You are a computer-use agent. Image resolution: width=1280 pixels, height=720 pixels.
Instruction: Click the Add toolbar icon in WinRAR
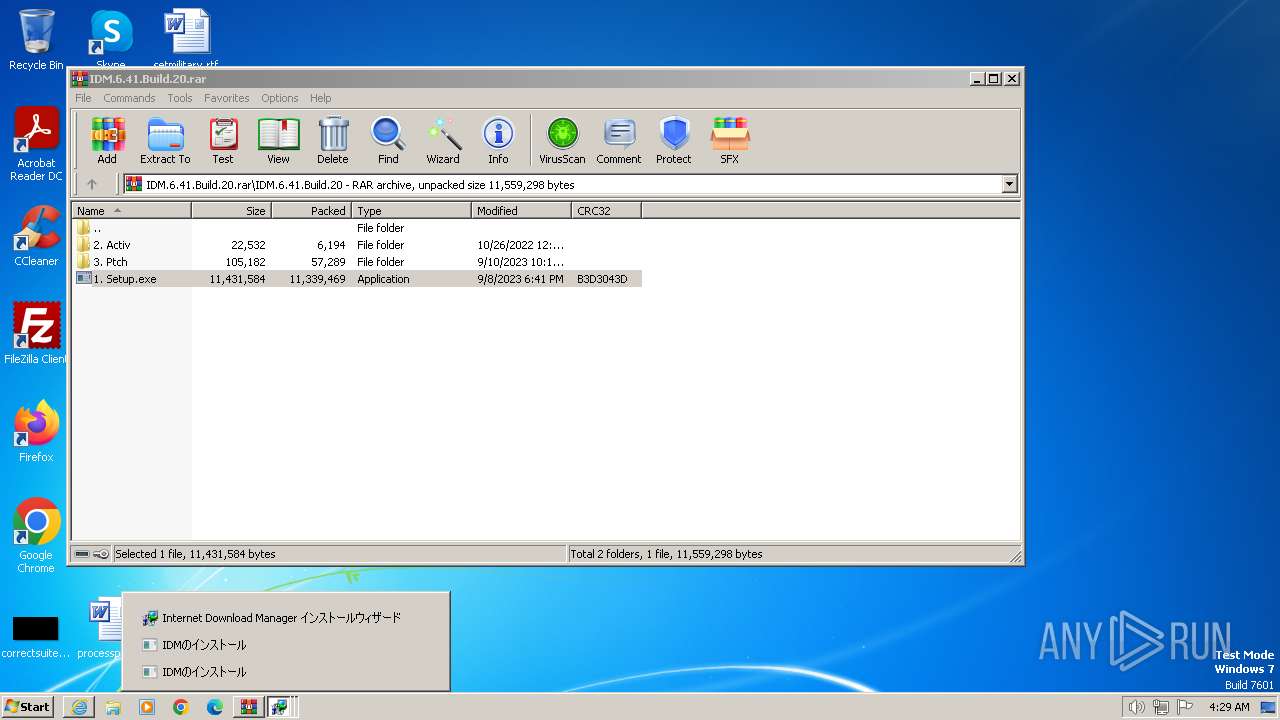point(107,140)
